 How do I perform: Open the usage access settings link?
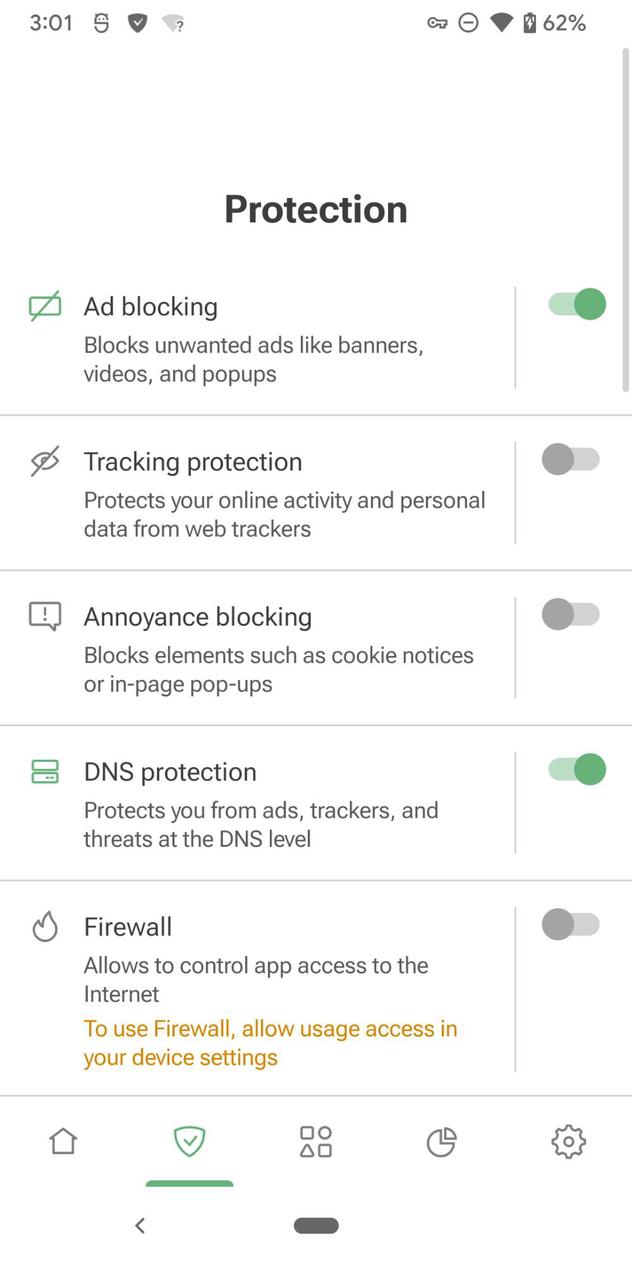tap(270, 1042)
